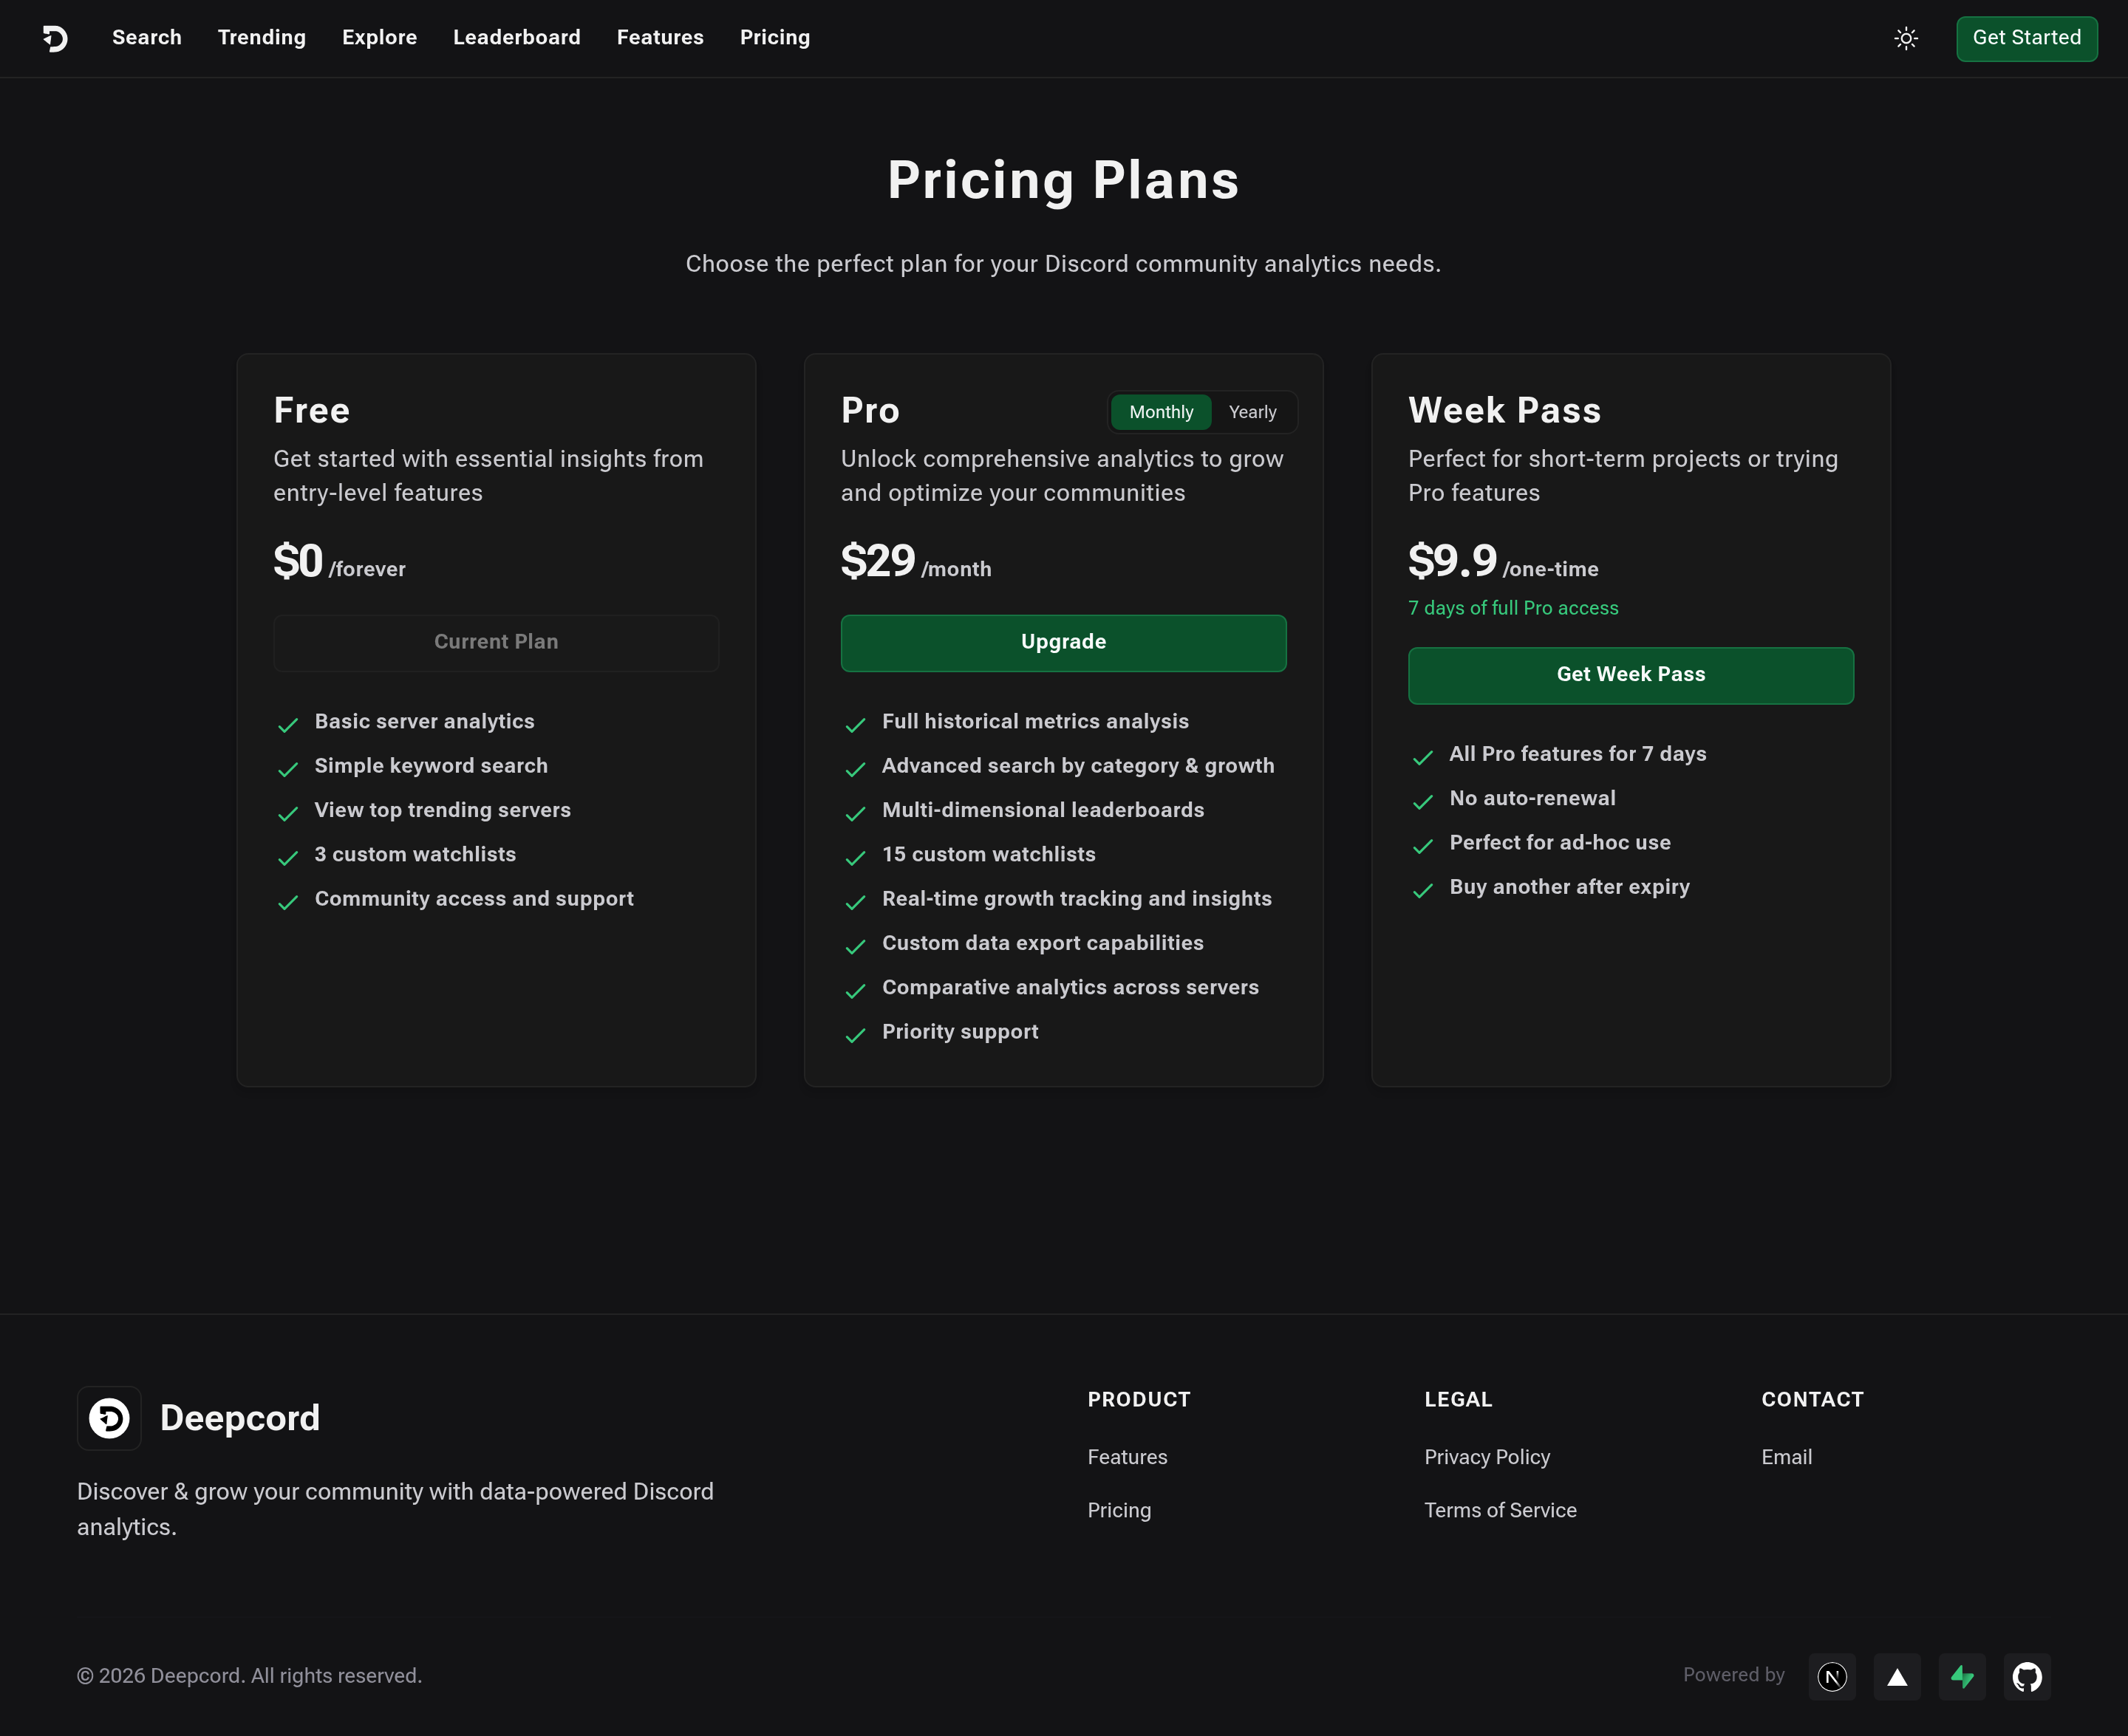Open Leaderboard from the navbar
The width and height of the screenshot is (2128, 1736).
tap(516, 38)
